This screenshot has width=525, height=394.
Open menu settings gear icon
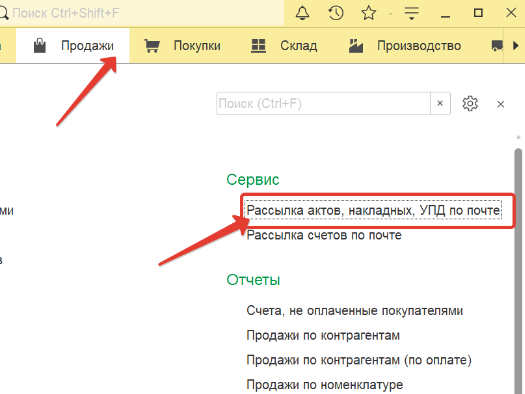click(470, 104)
